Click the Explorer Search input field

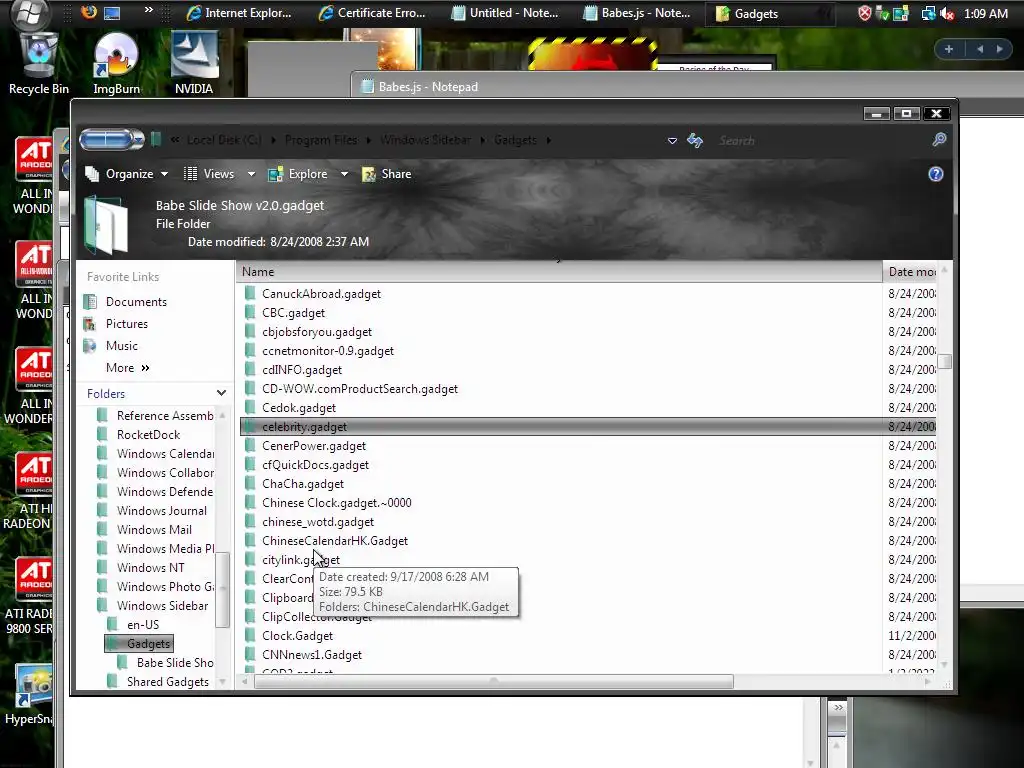coord(820,140)
